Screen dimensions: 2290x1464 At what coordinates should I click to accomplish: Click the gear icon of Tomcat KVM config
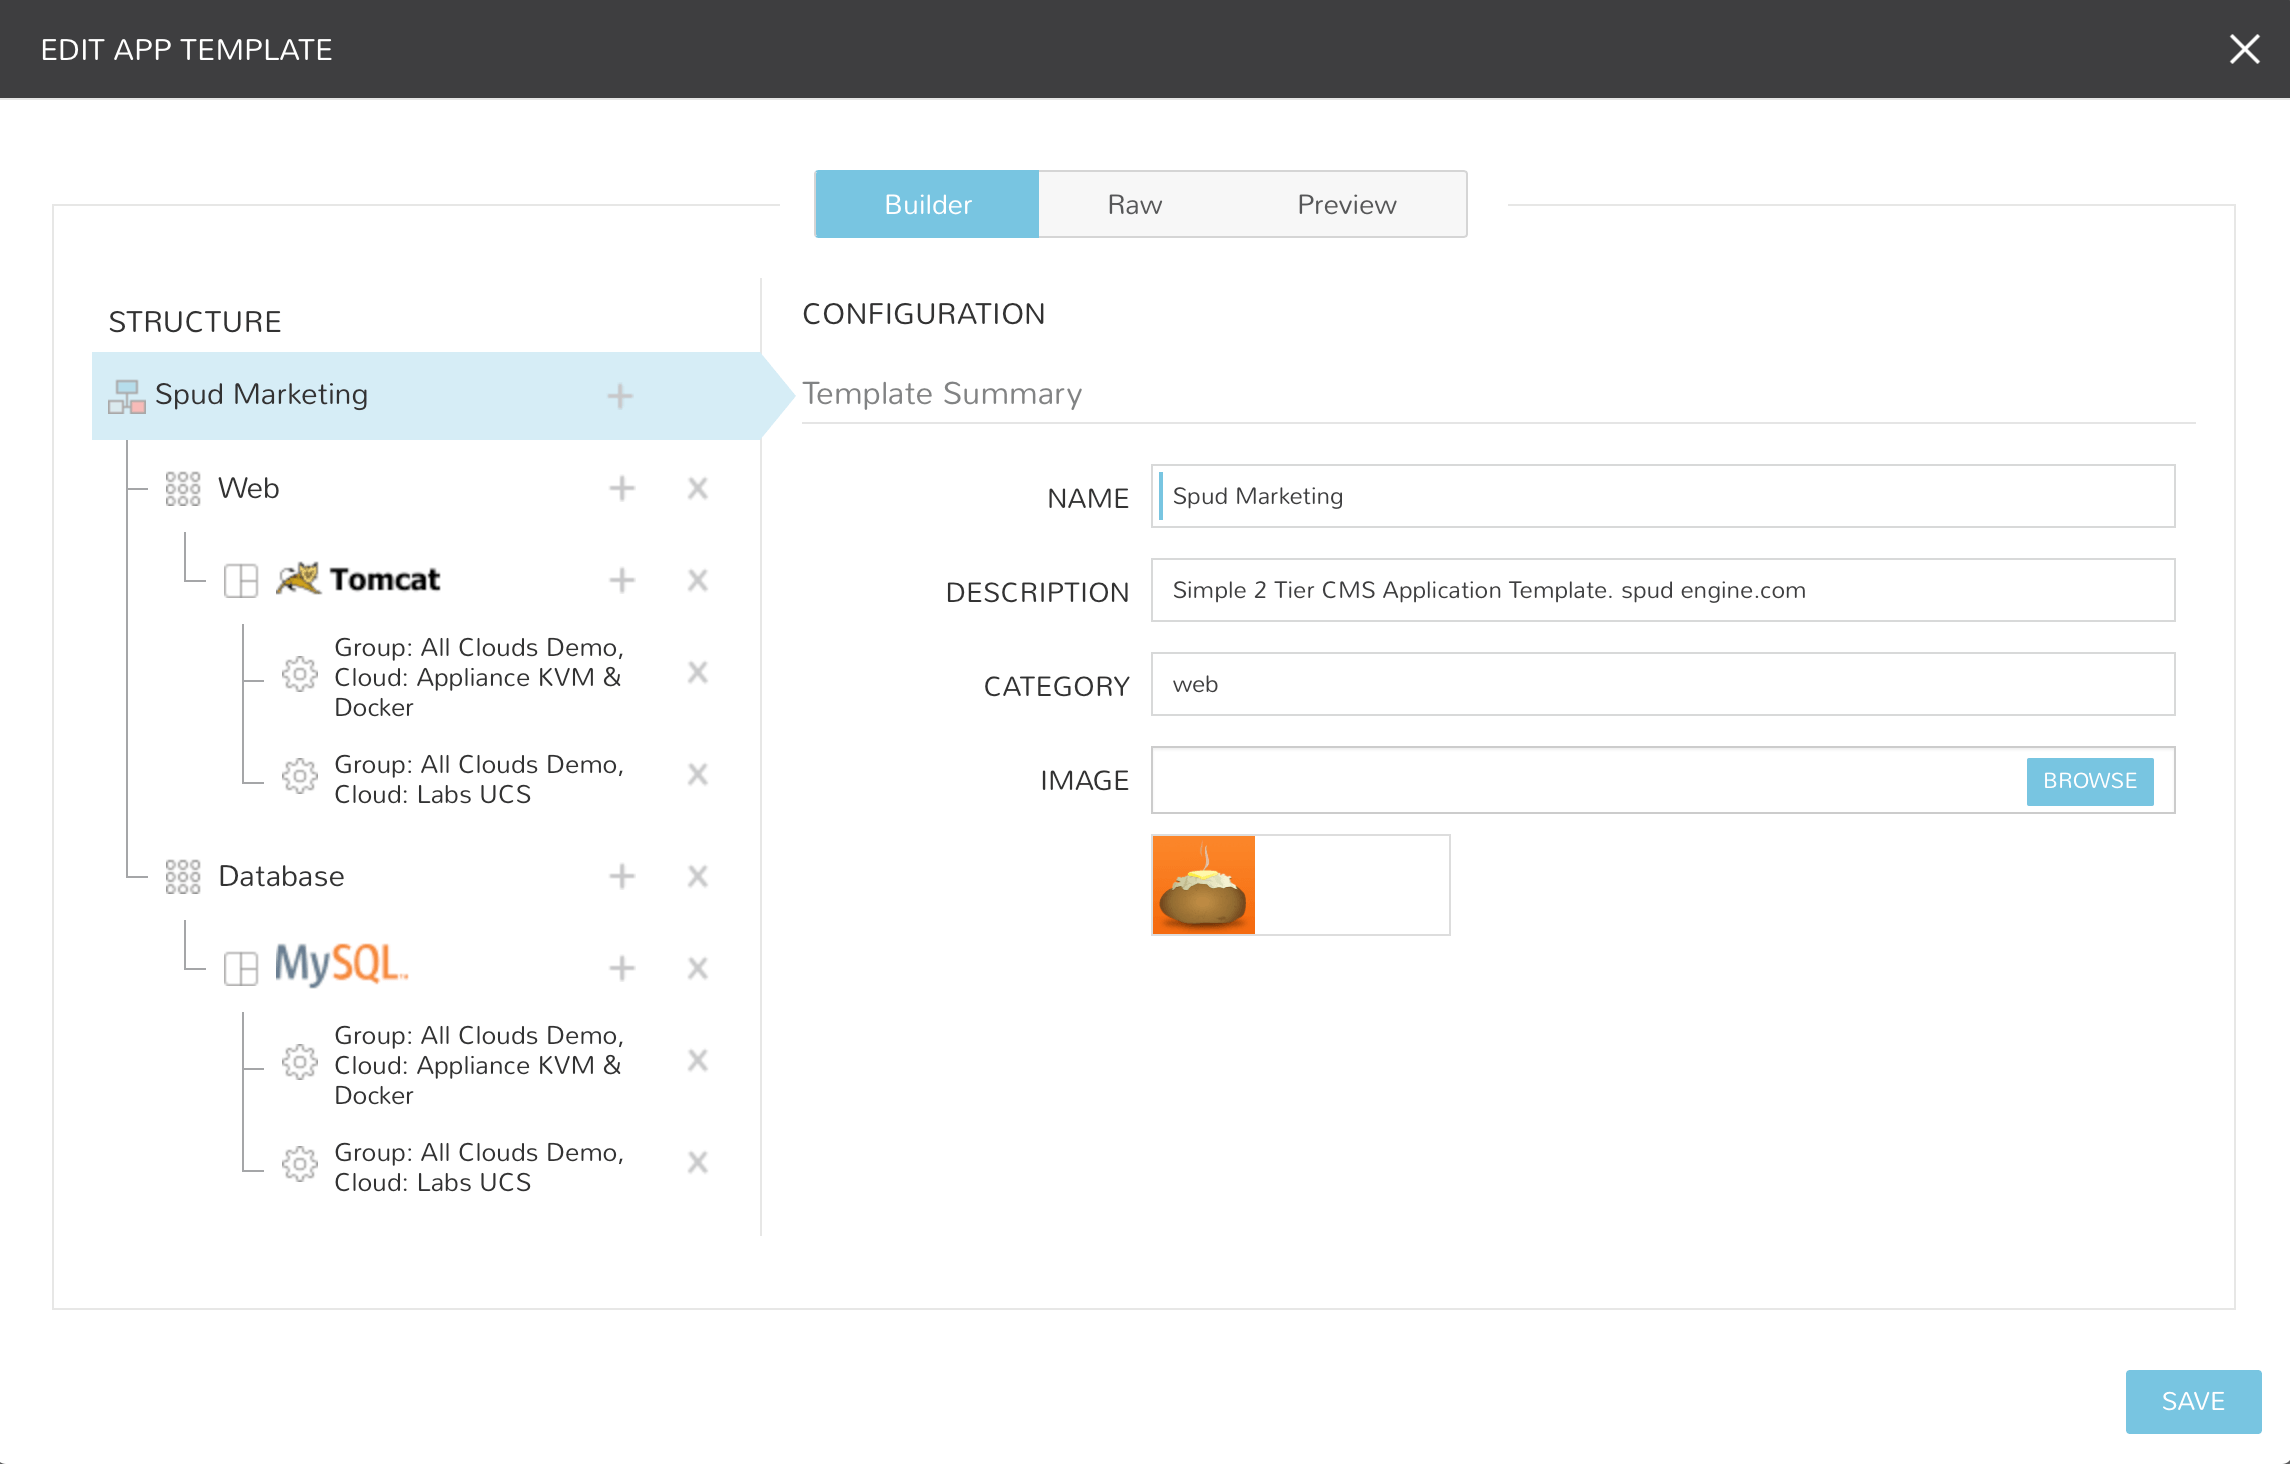coord(299,674)
